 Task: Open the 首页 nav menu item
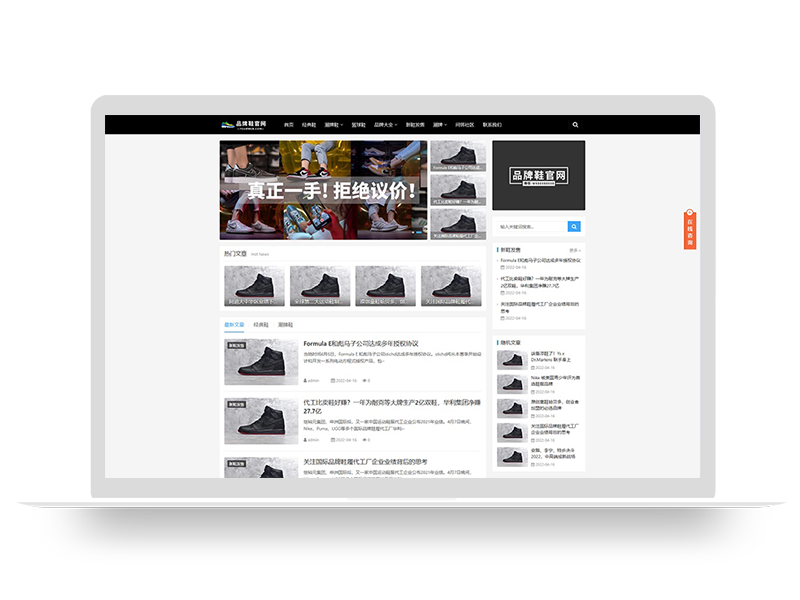click(289, 125)
